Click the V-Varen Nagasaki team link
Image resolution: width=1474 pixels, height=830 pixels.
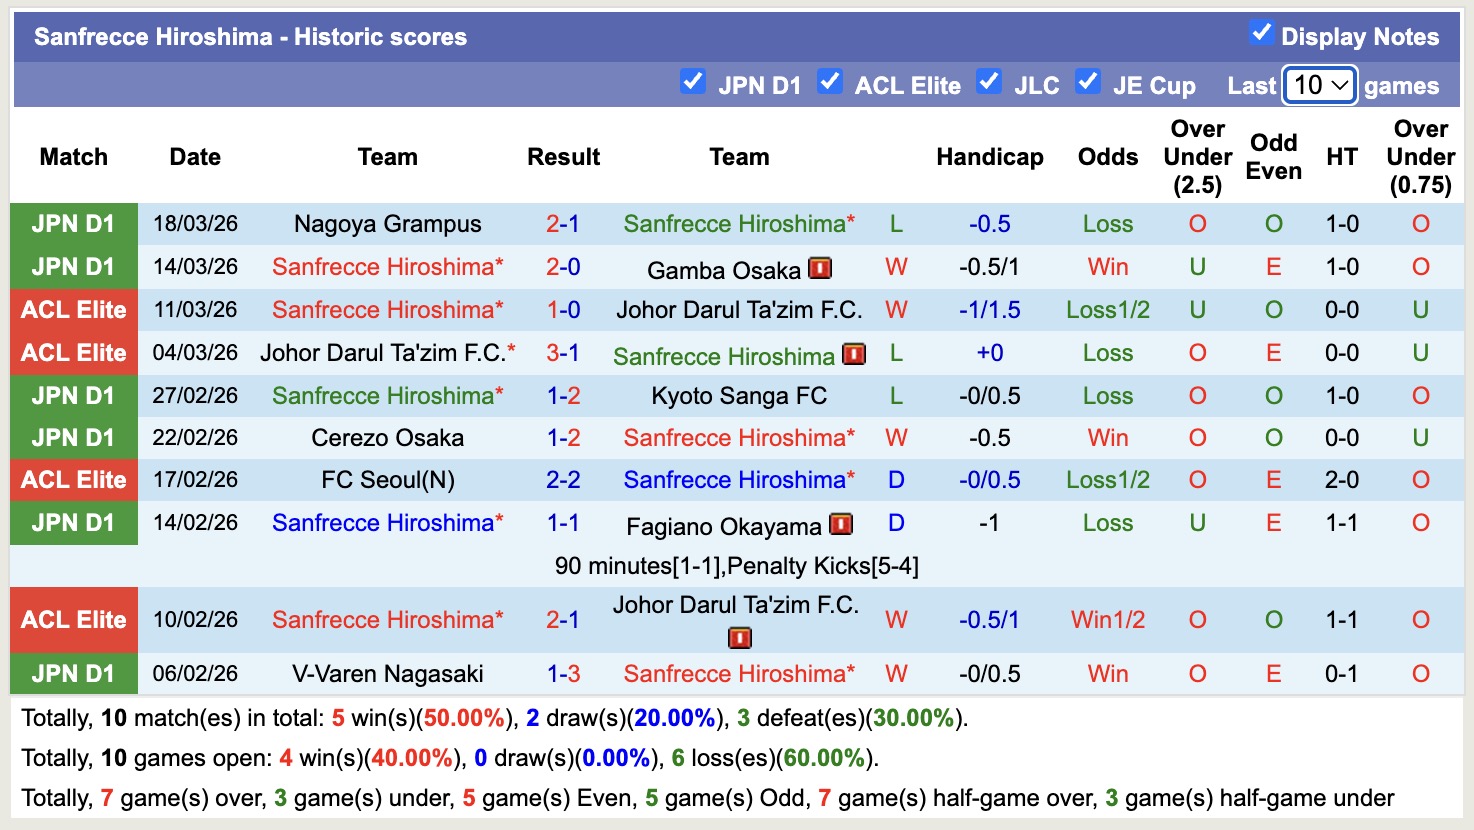(387, 673)
